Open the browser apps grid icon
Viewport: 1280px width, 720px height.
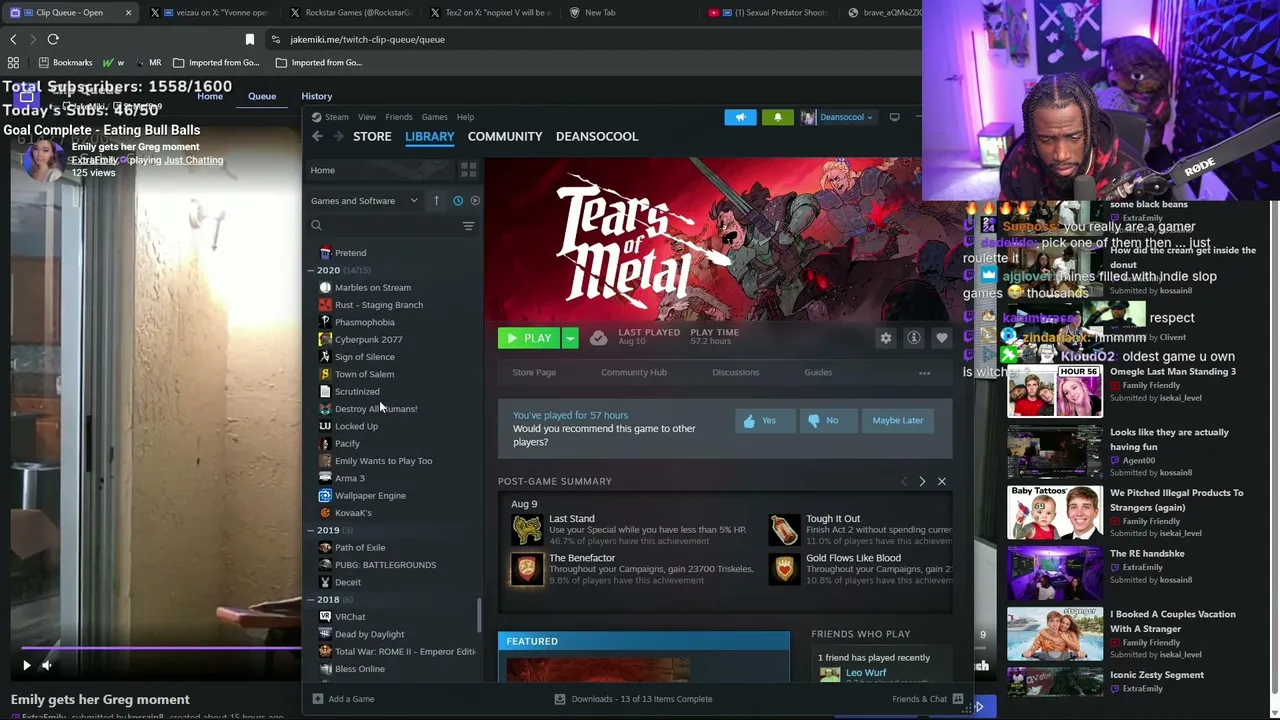tap(14, 62)
